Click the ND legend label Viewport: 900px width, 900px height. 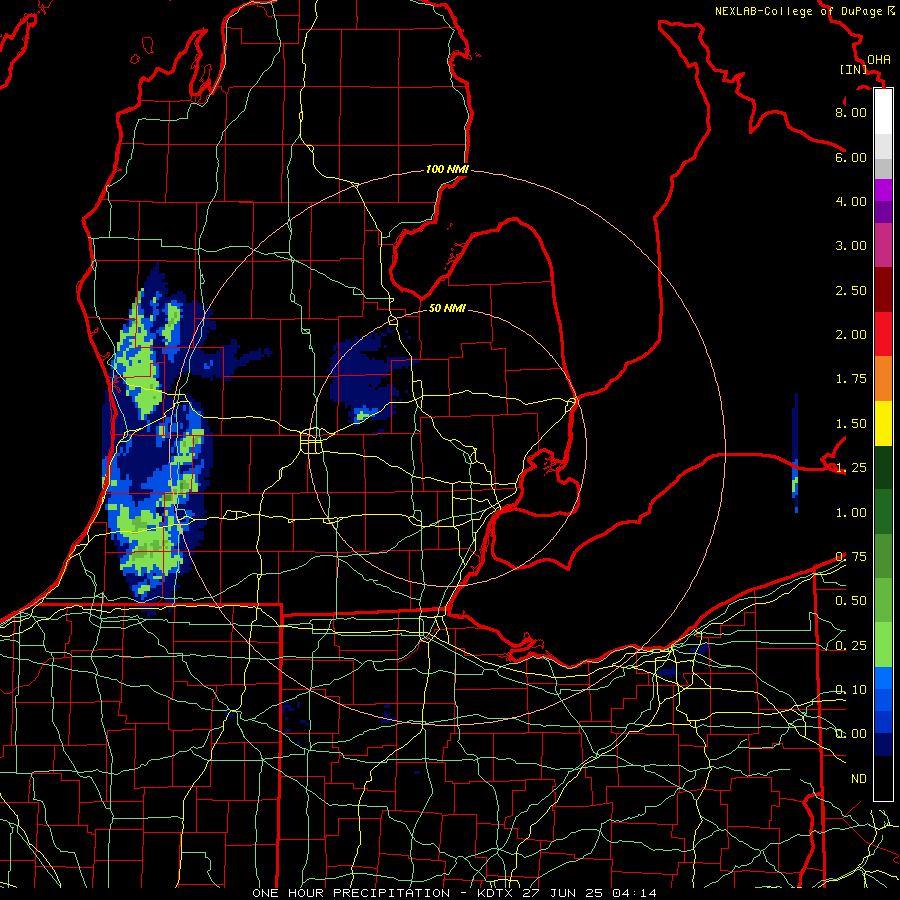pos(859,779)
